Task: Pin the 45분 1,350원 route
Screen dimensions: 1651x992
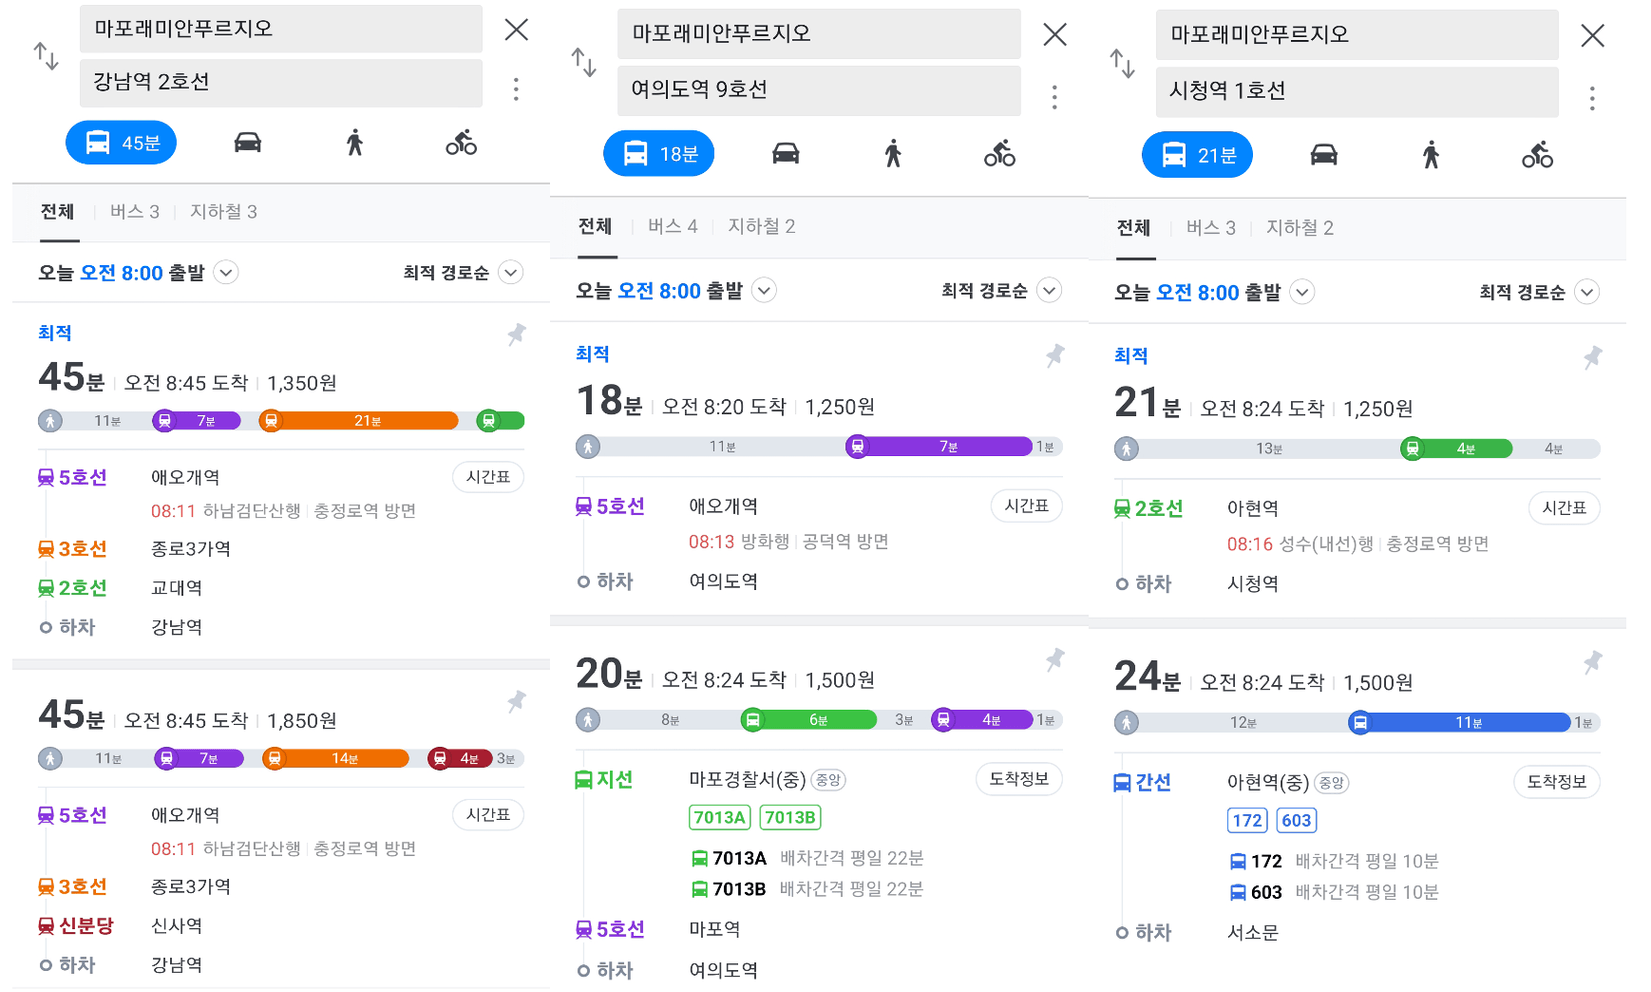Action: click(516, 335)
